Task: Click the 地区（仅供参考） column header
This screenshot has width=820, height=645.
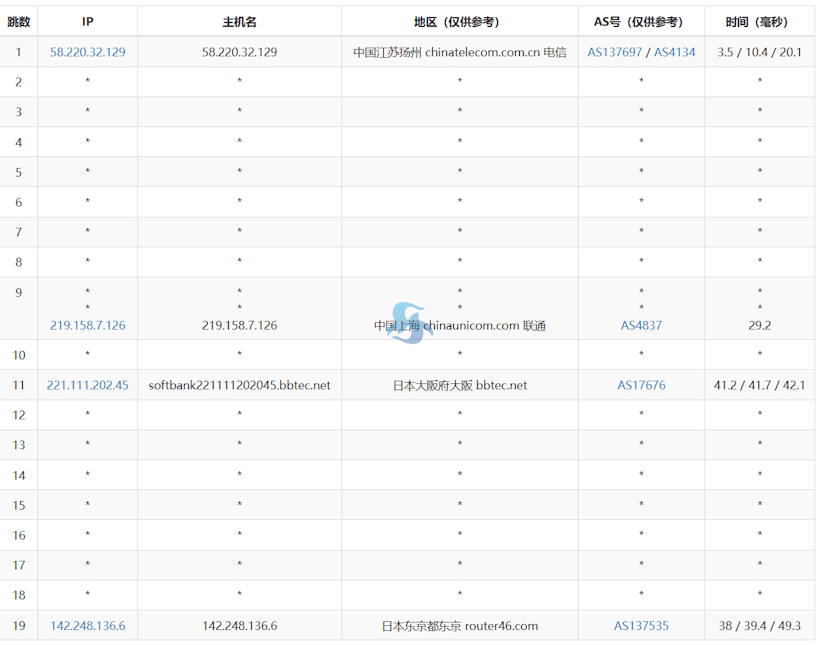Action: 459,21
